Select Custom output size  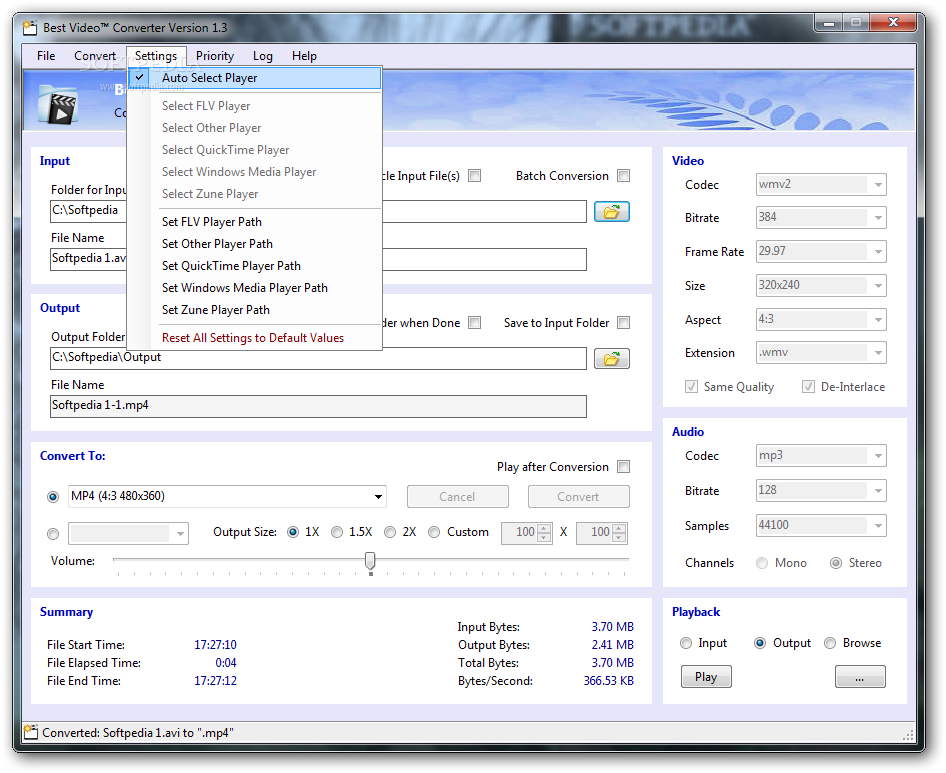[x=434, y=532]
